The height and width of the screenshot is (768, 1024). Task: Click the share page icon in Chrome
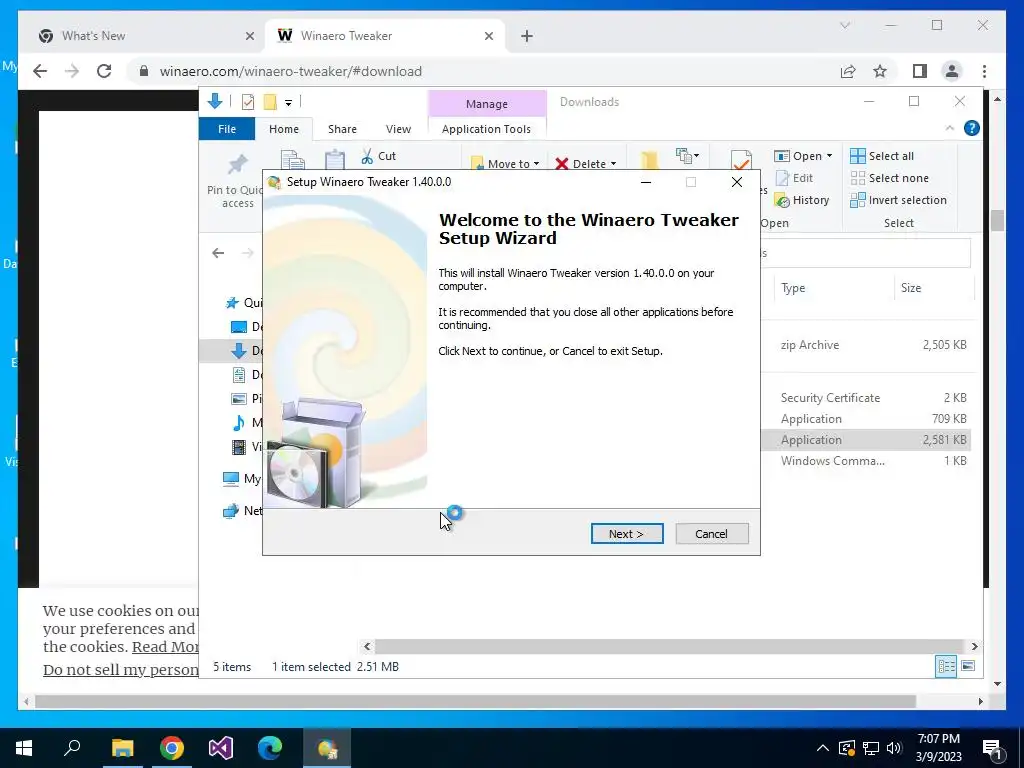coord(848,71)
